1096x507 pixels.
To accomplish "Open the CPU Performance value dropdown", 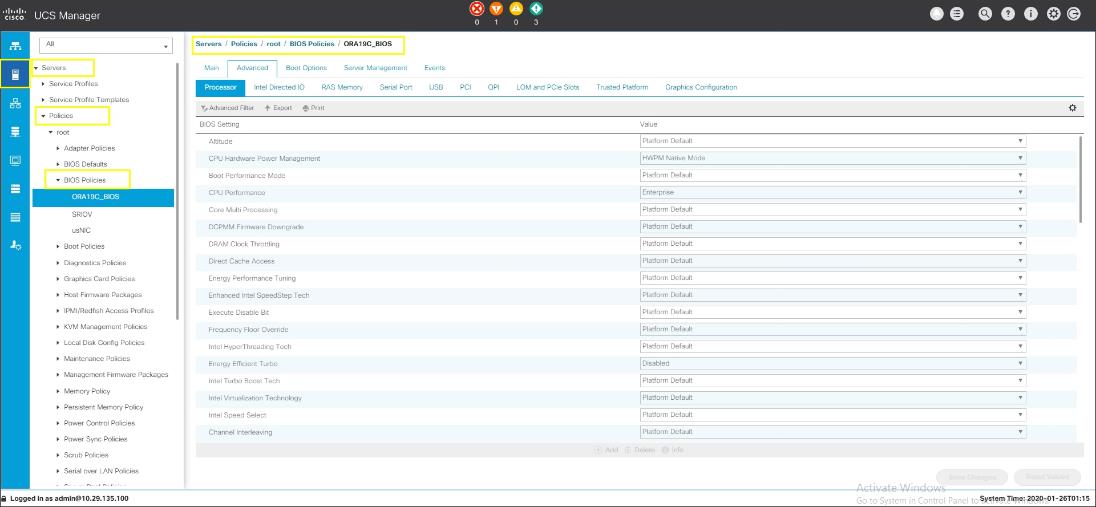I will click(832, 192).
